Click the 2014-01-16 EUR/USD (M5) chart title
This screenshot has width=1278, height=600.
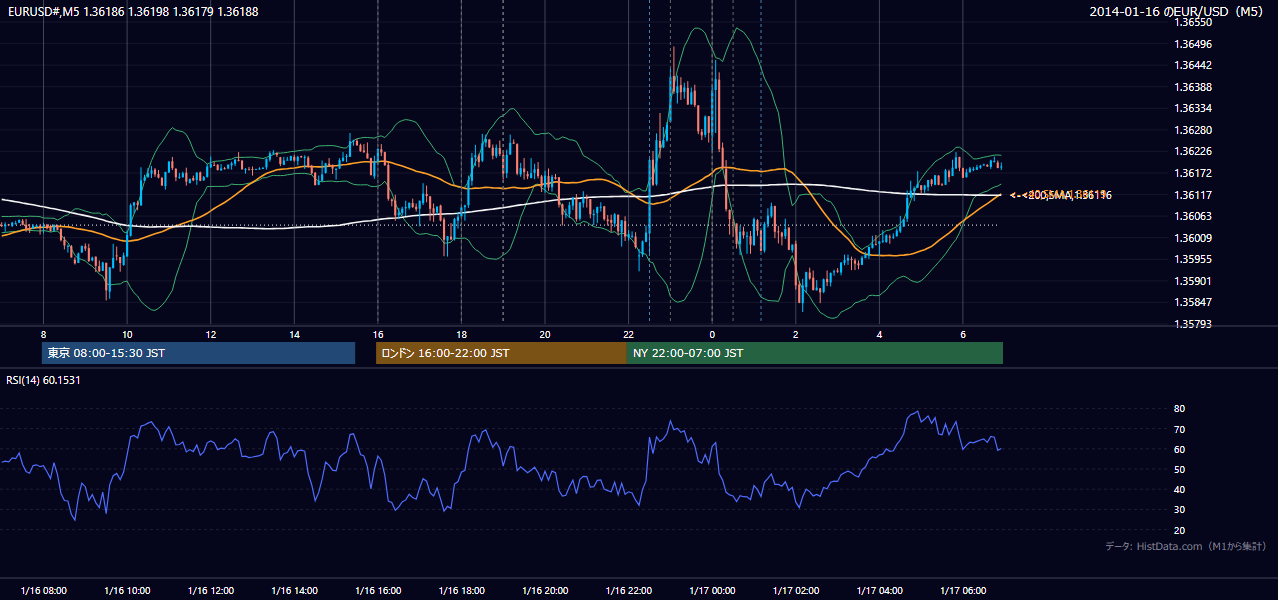coord(1178,11)
